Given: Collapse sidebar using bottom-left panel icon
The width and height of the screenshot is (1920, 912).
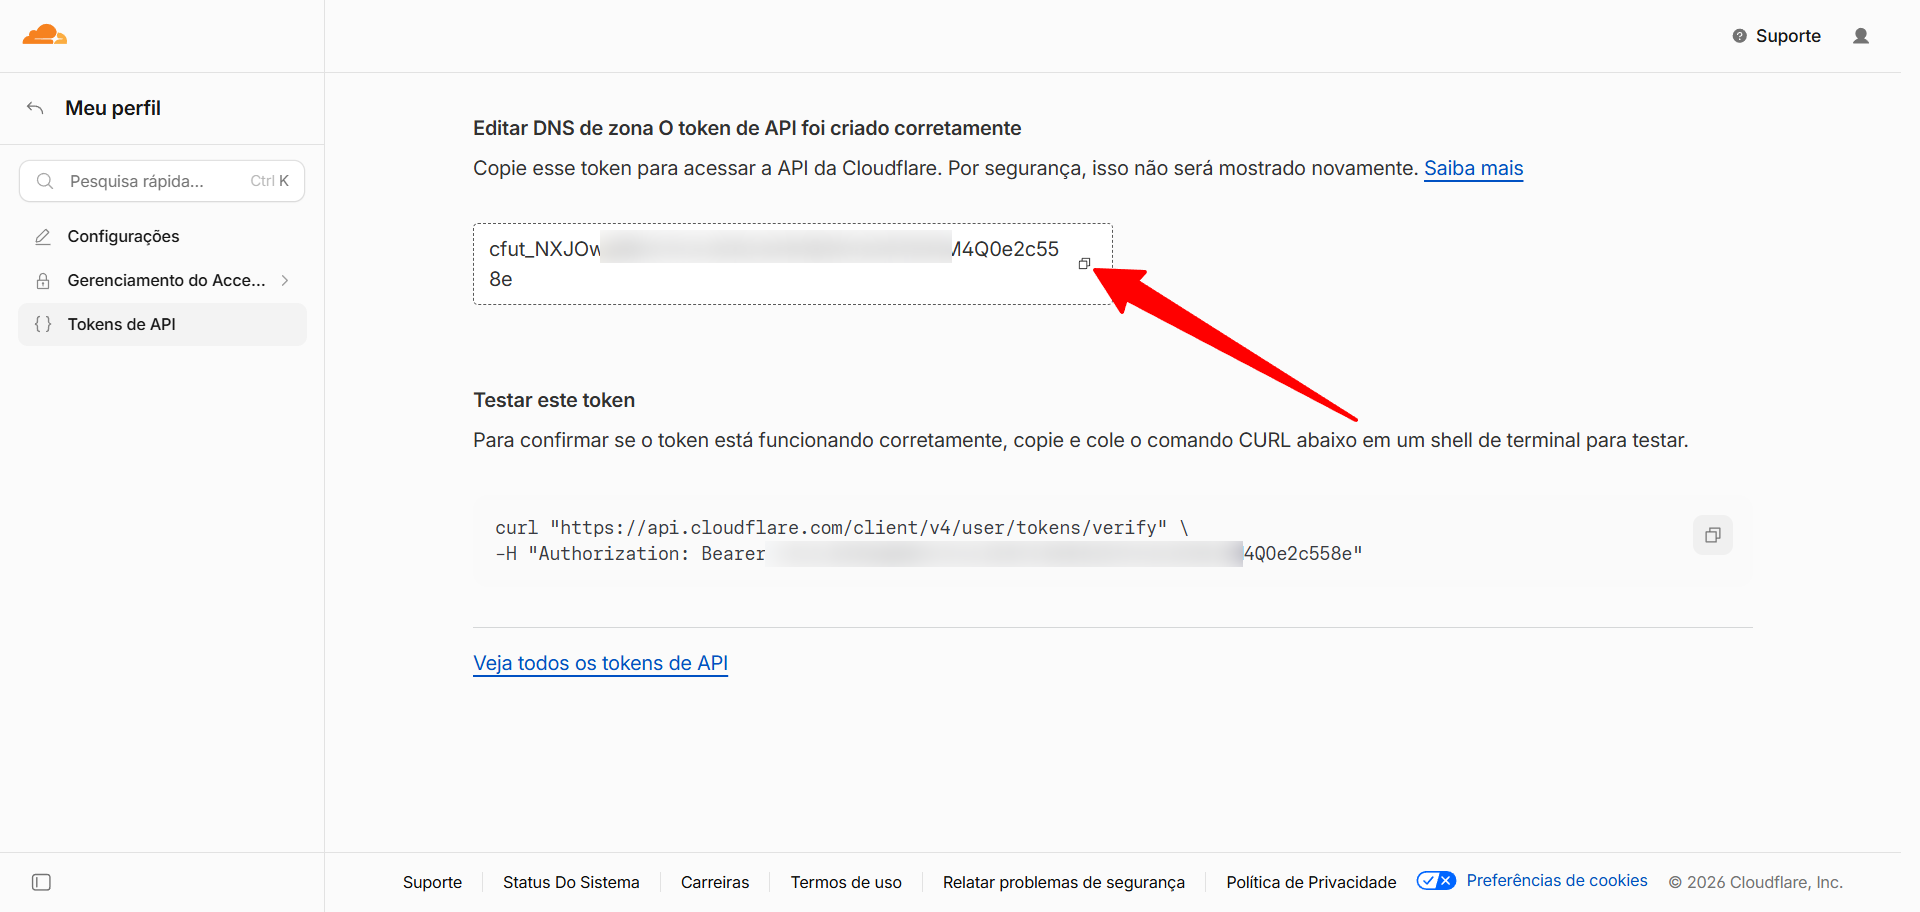Looking at the screenshot, I should [41, 882].
